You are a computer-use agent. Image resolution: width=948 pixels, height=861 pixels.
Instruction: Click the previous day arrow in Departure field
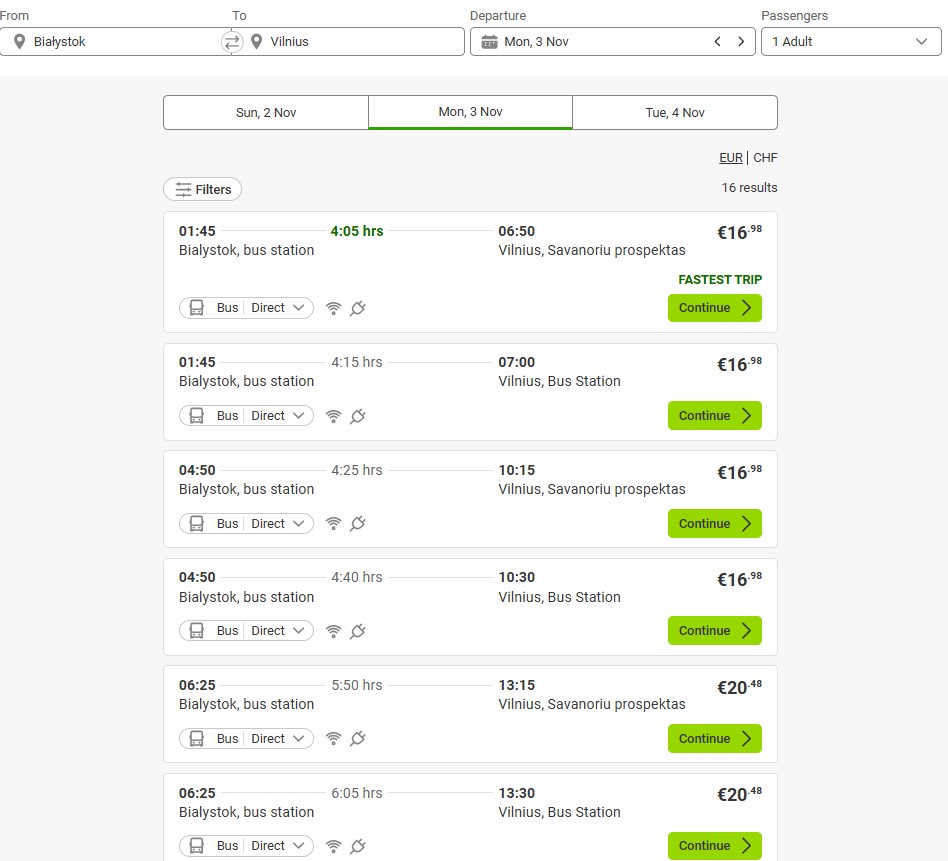point(717,42)
